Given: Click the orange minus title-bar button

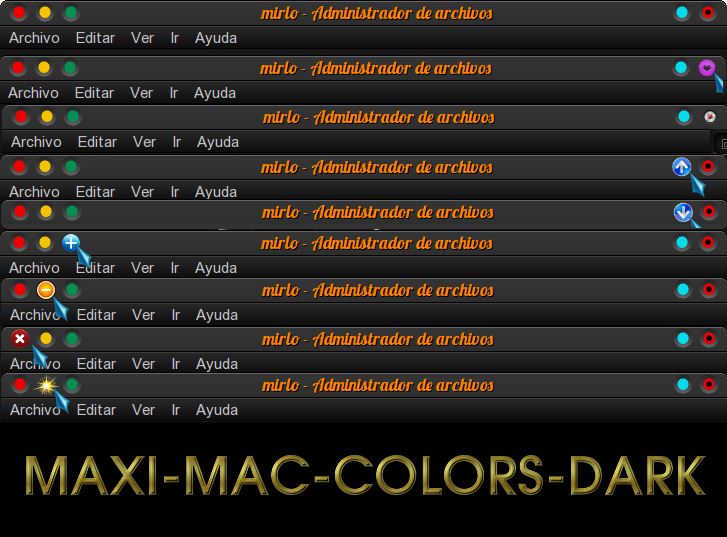Looking at the screenshot, I should 46,290.
